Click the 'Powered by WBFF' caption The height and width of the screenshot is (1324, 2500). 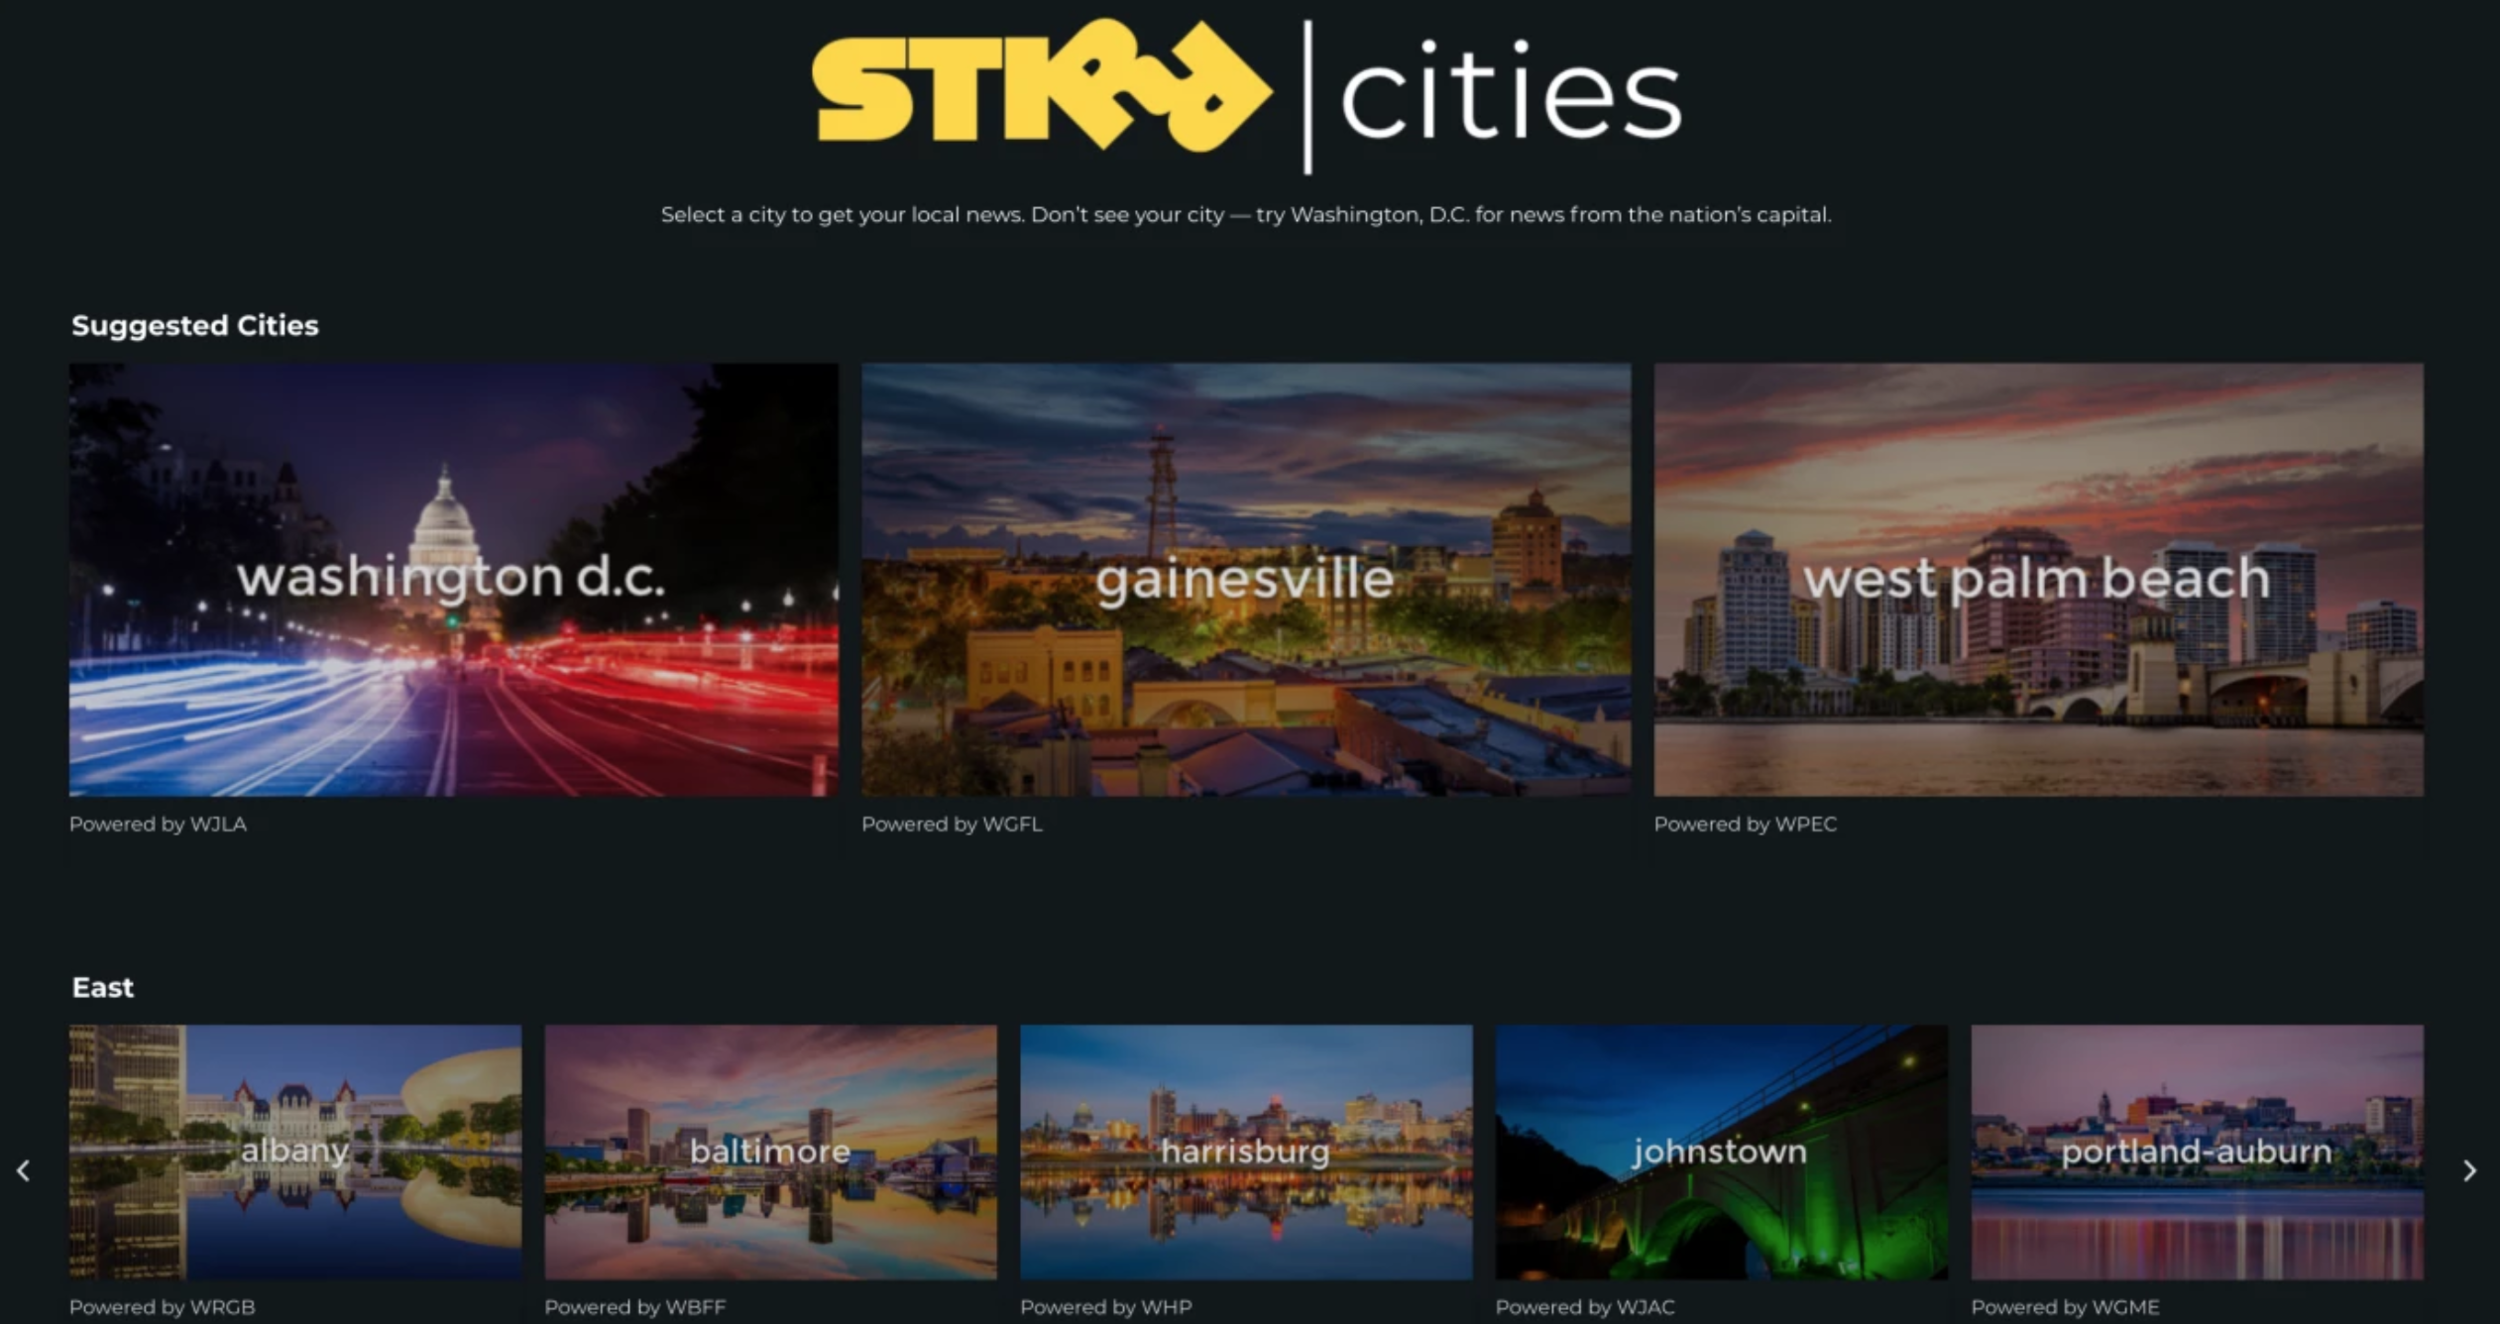[x=635, y=1306]
